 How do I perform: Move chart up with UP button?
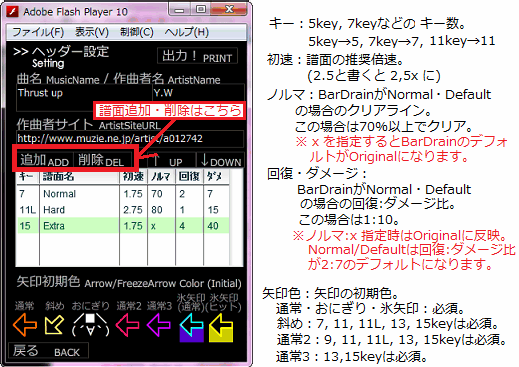(168, 160)
